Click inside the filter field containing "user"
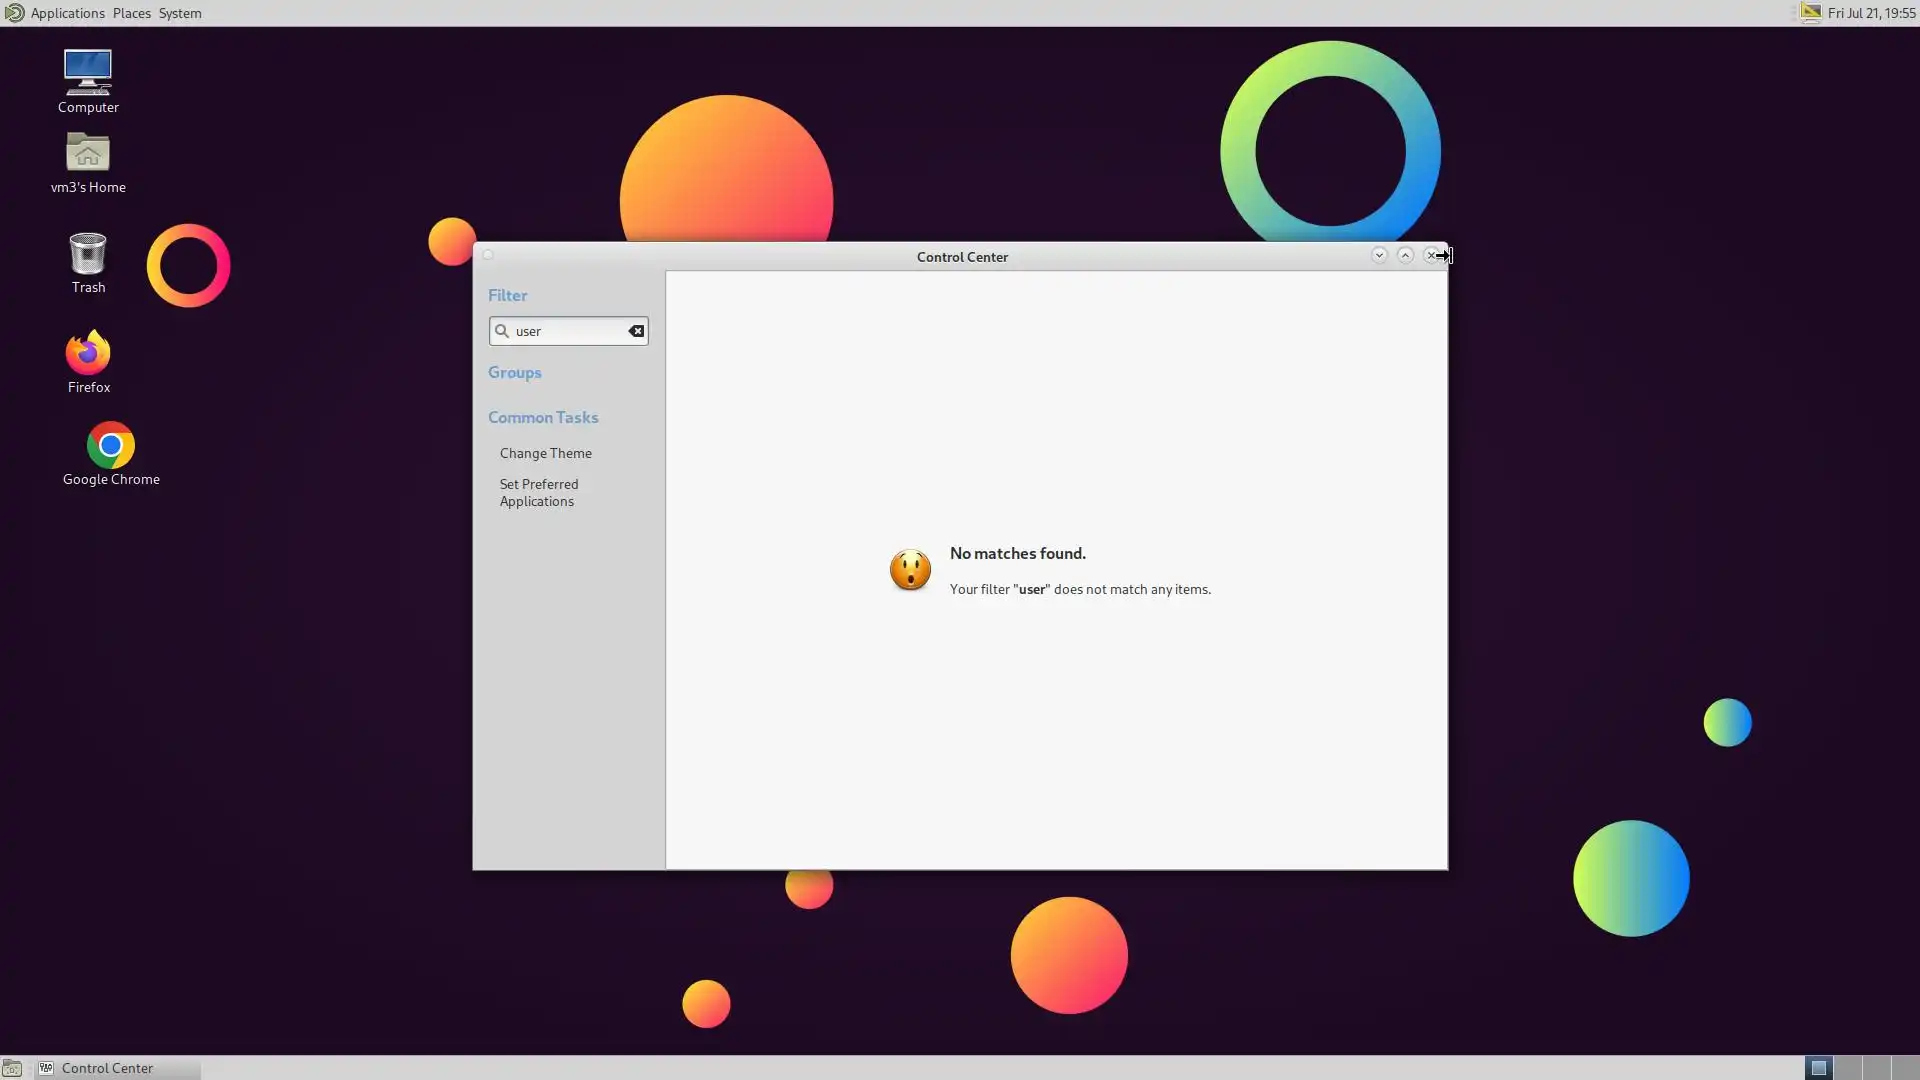 point(570,331)
